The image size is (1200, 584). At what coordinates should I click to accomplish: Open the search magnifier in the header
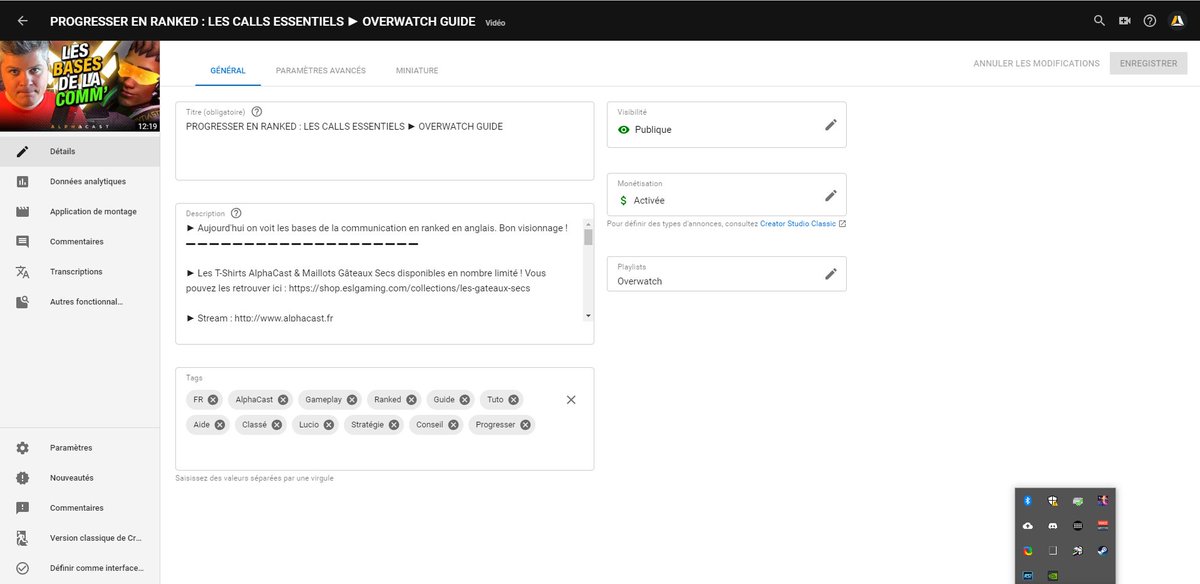(1099, 20)
